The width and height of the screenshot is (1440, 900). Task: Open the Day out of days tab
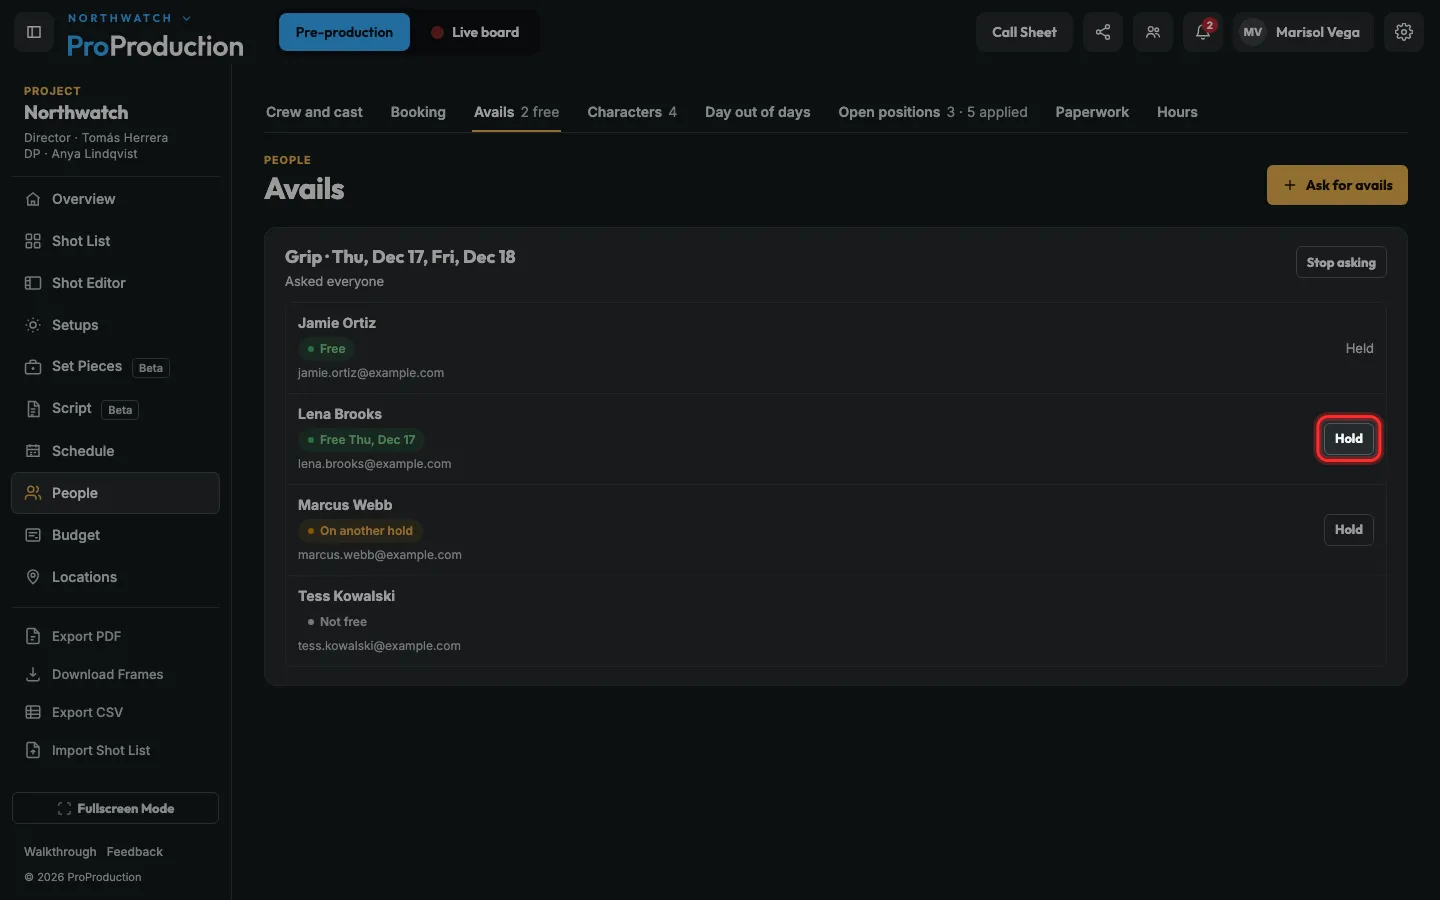coord(757,112)
